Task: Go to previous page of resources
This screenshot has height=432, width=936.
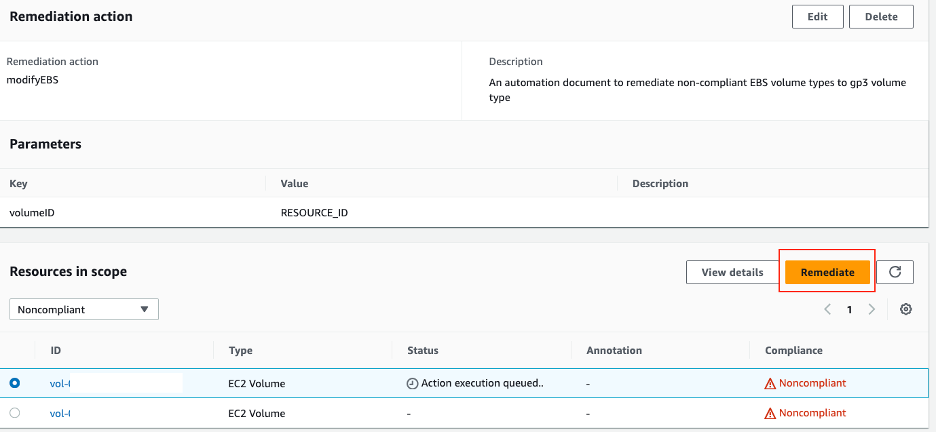Action: (x=828, y=309)
